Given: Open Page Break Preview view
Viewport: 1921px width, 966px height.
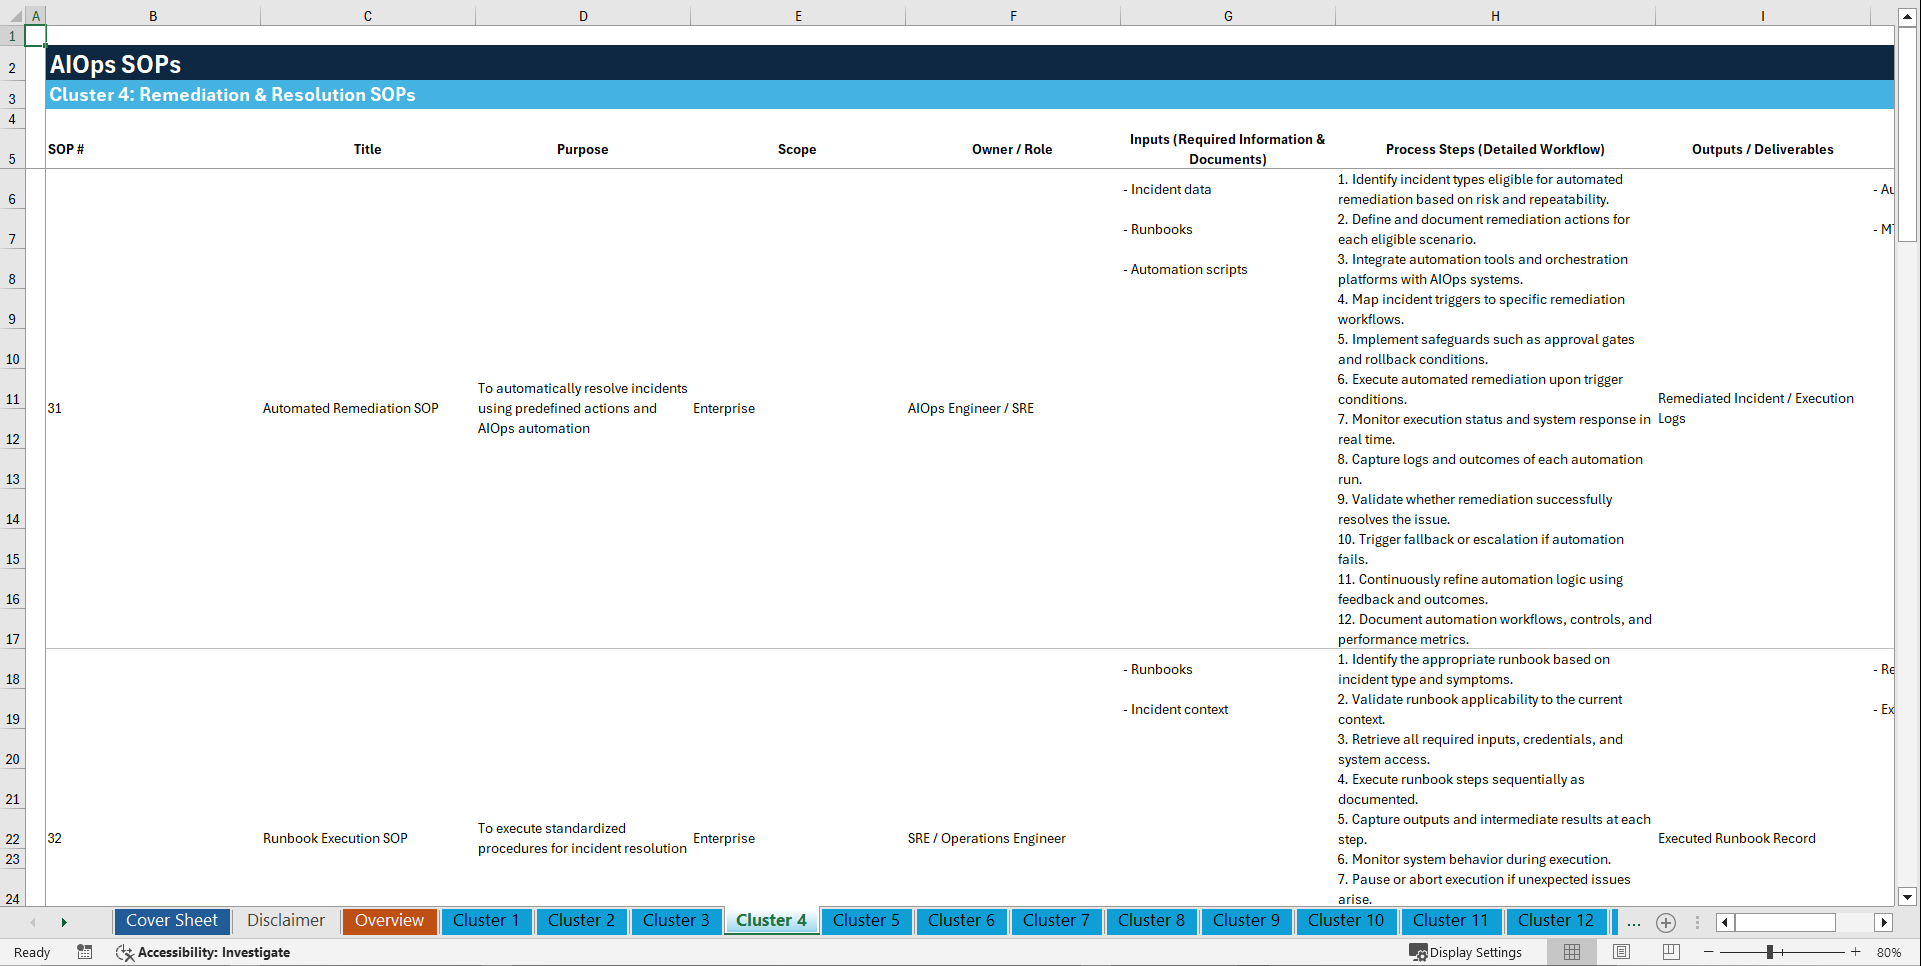Looking at the screenshot, I should tap(1671, 952).
